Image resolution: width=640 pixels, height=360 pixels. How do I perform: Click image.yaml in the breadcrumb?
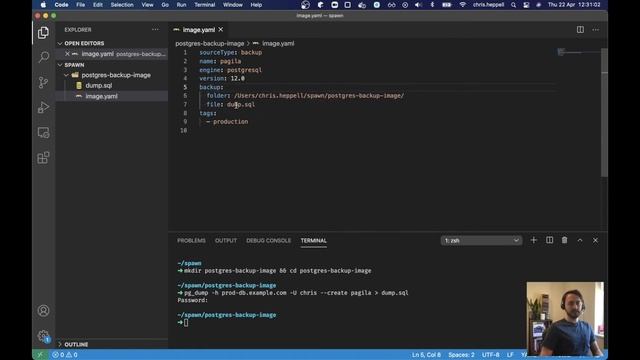click(x=278, y=43)
